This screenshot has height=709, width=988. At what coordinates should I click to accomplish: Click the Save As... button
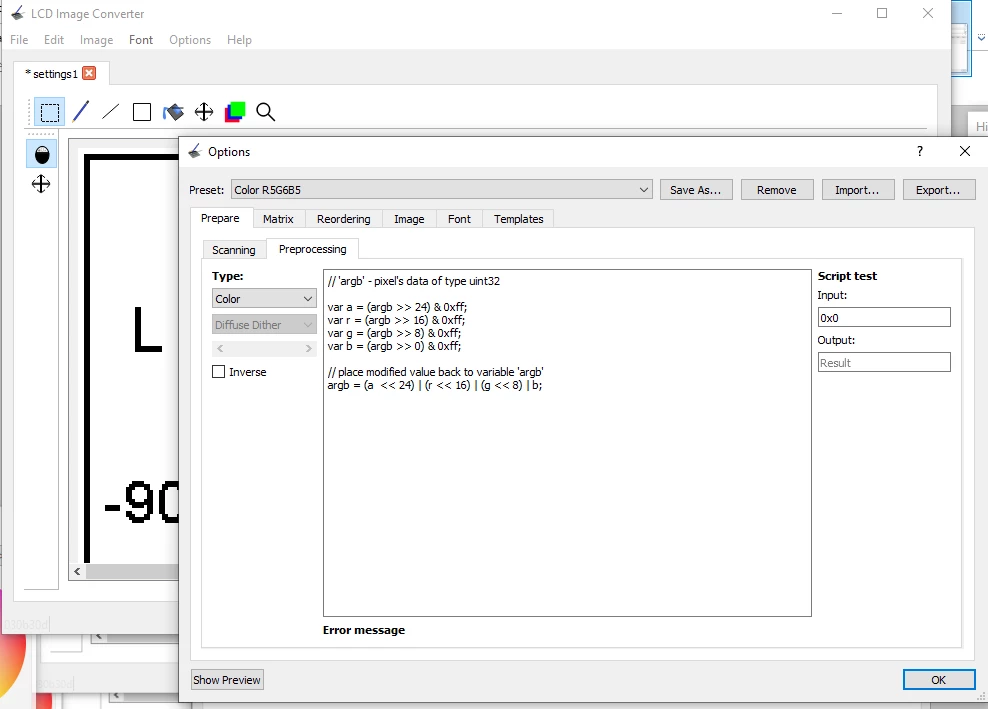(x=696, y=190)
